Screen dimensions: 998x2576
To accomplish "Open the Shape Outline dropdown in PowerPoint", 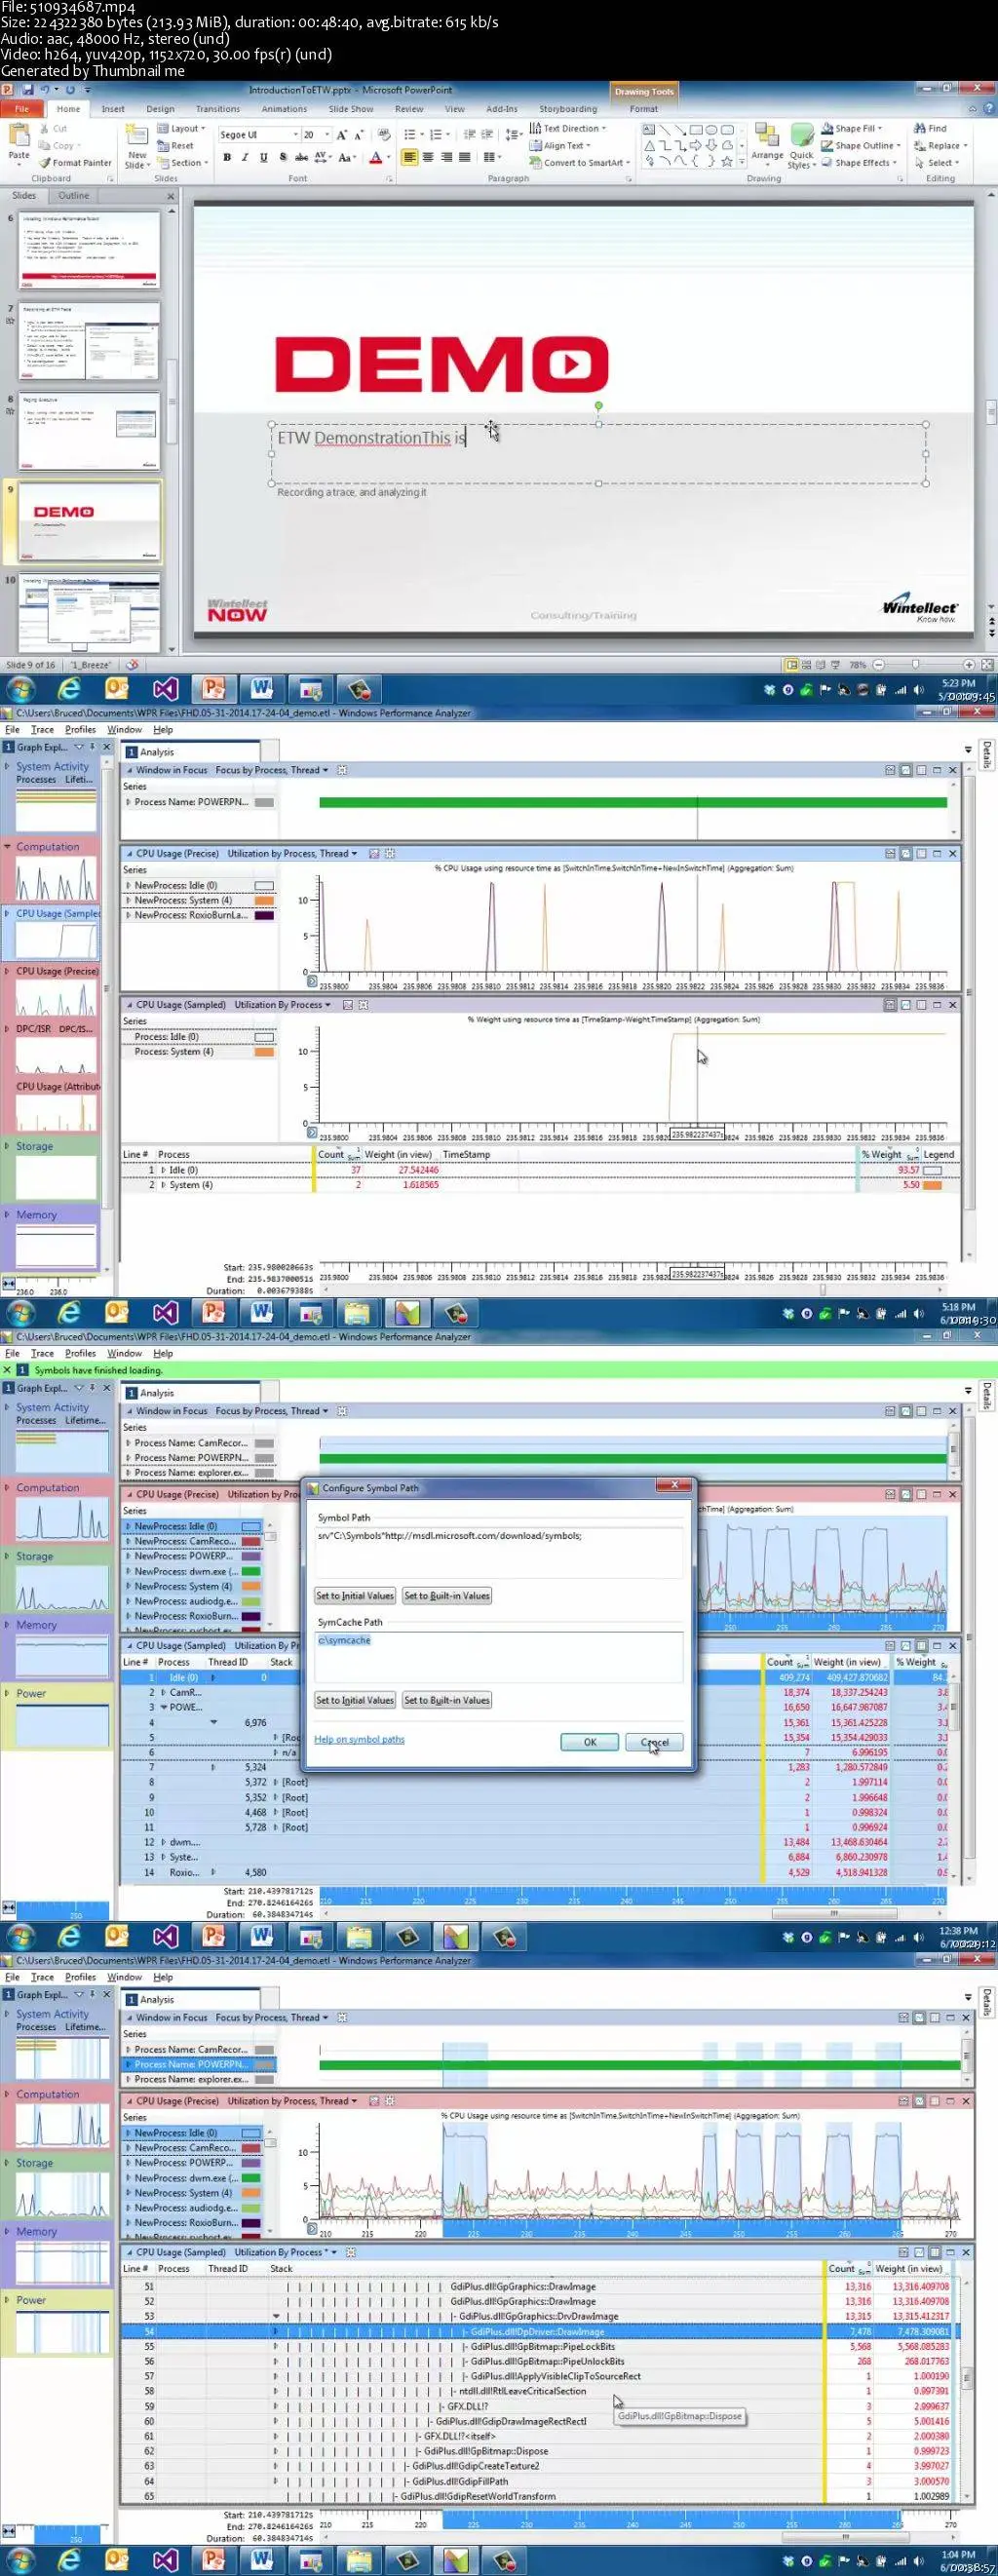I will 860,145.
